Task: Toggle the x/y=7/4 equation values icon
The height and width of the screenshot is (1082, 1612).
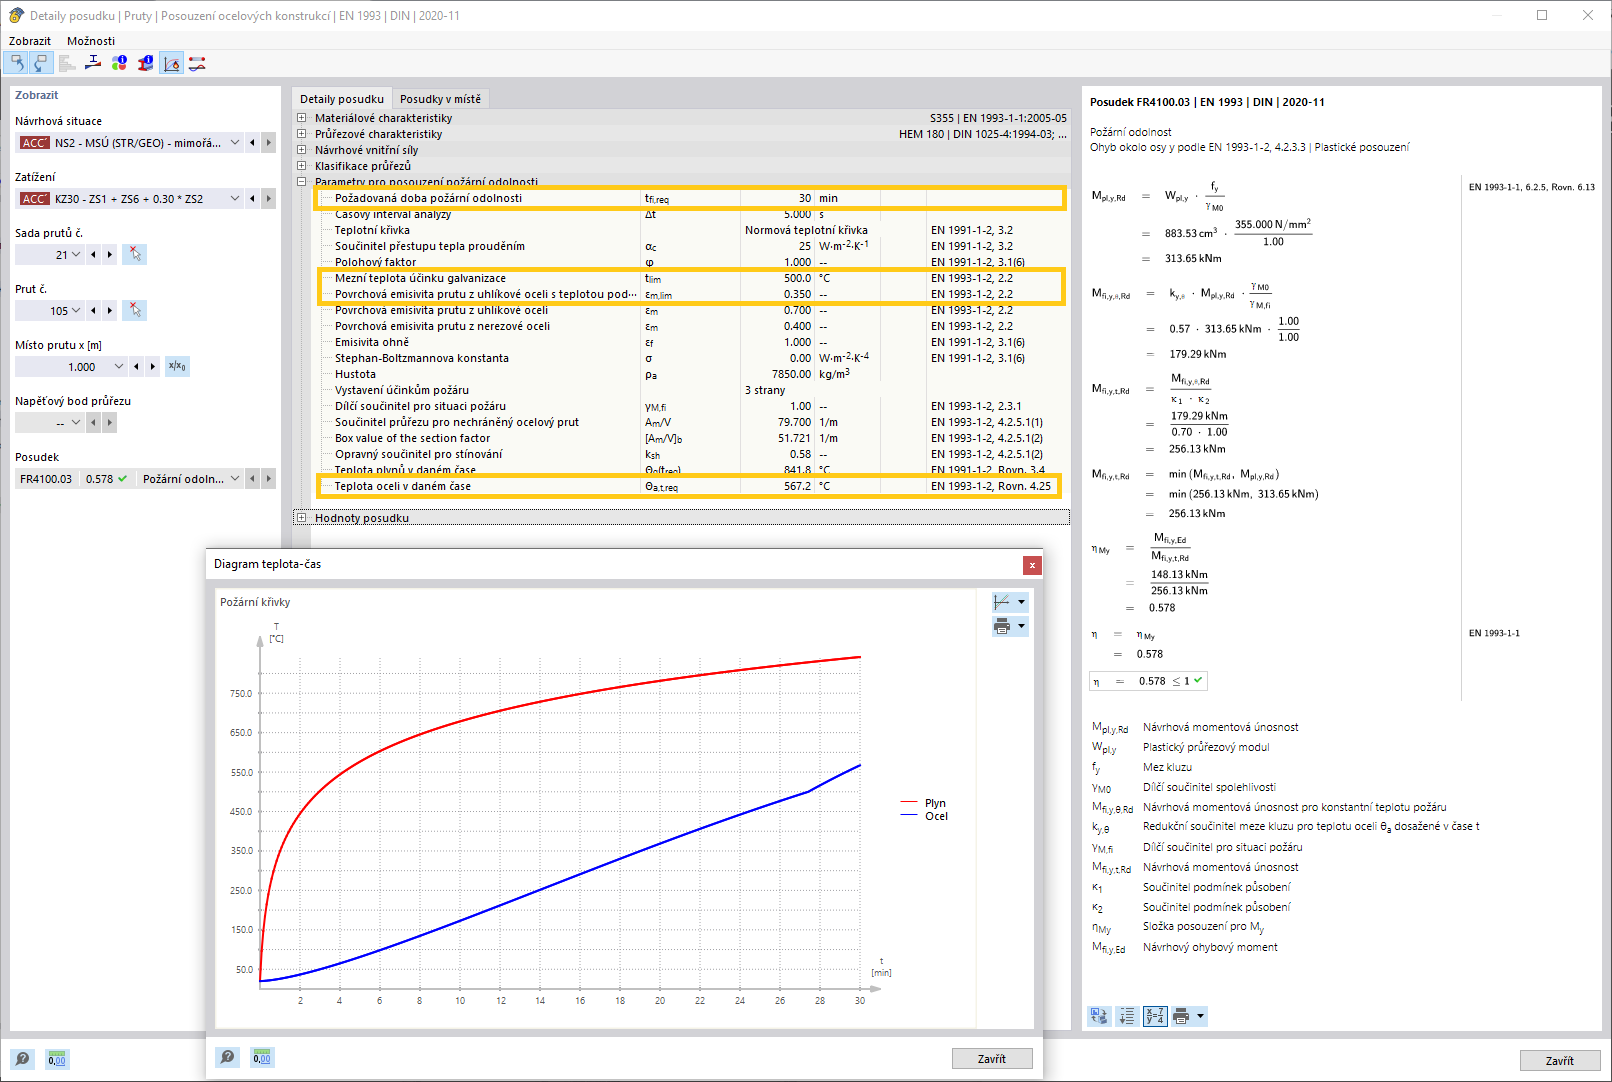Action: 1155,1016
